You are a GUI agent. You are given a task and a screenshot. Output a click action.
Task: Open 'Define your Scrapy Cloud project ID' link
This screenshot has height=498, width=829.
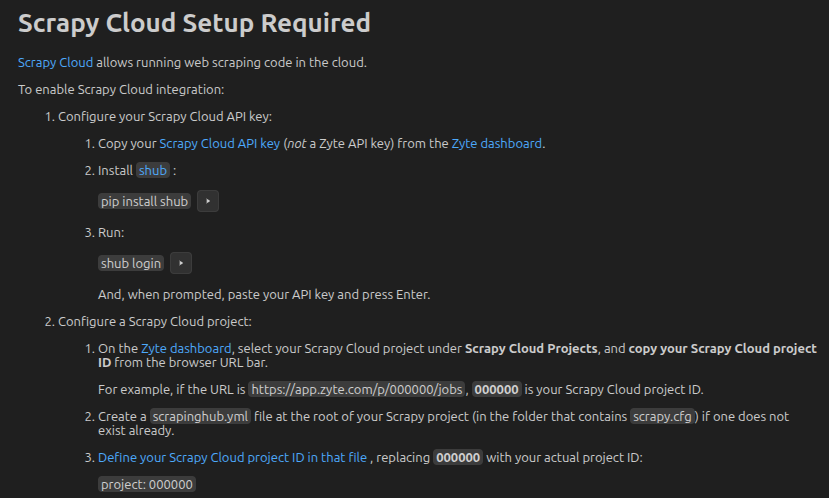coord(233,457)
